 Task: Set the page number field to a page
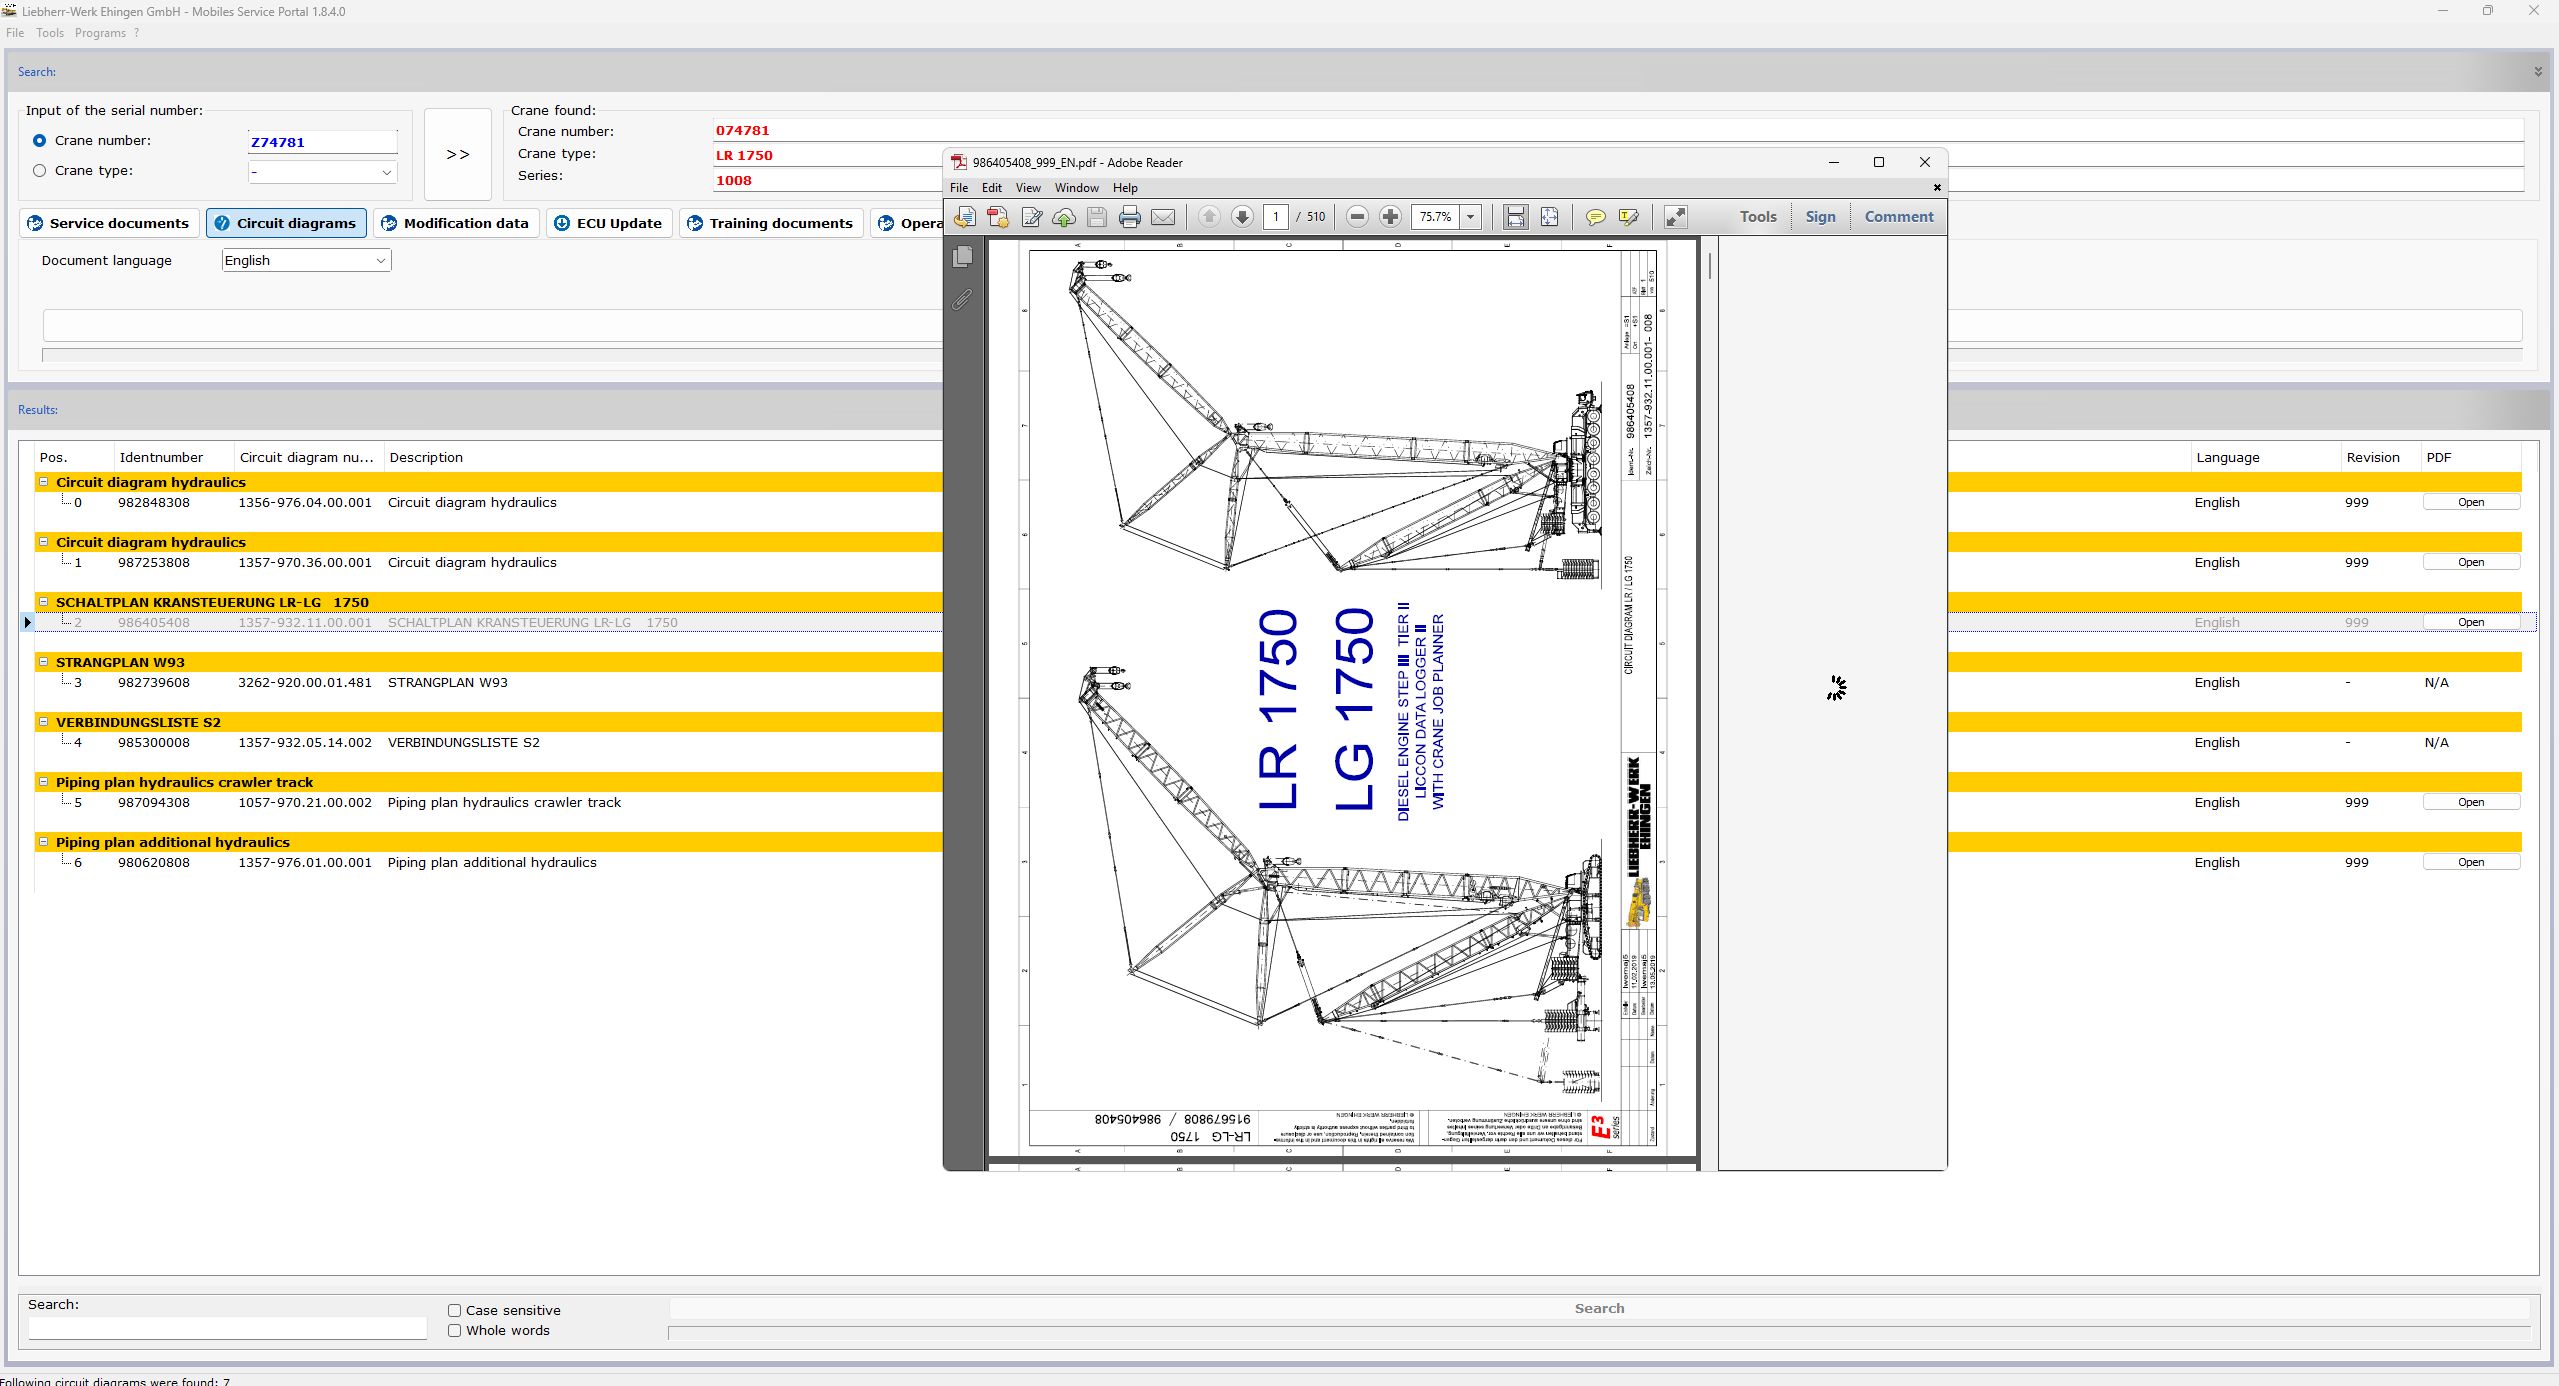[x=1277, y=217]
